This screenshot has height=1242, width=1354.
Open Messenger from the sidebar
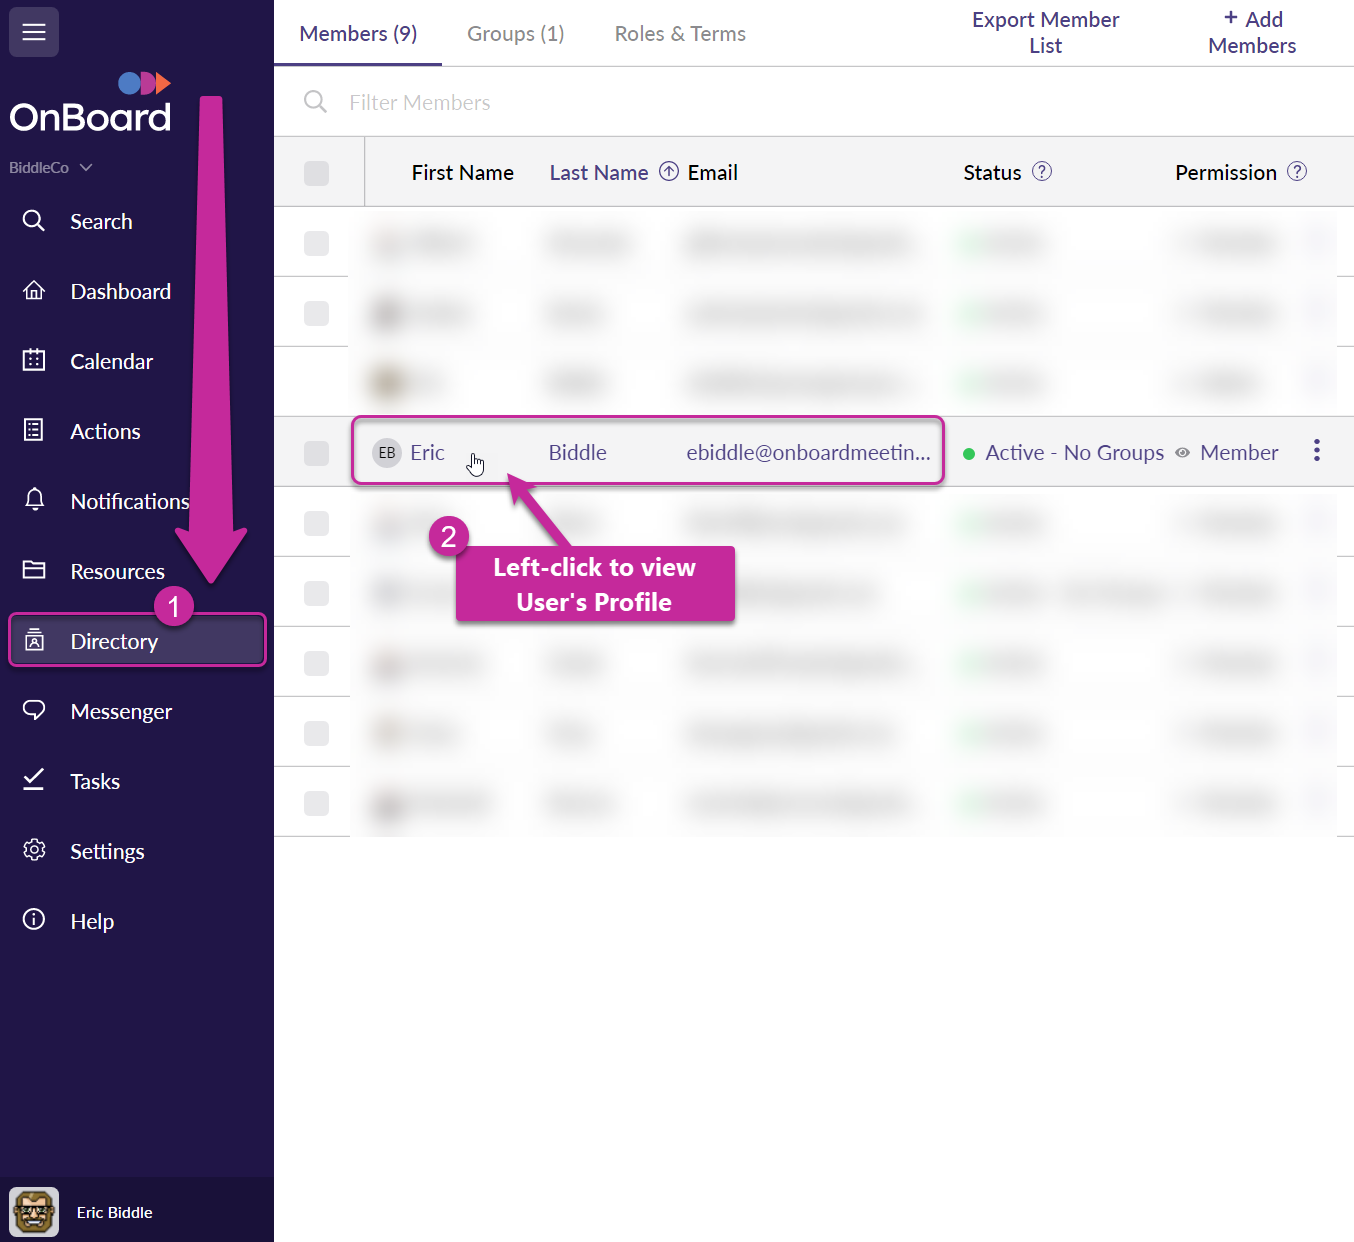click(121, 711)
